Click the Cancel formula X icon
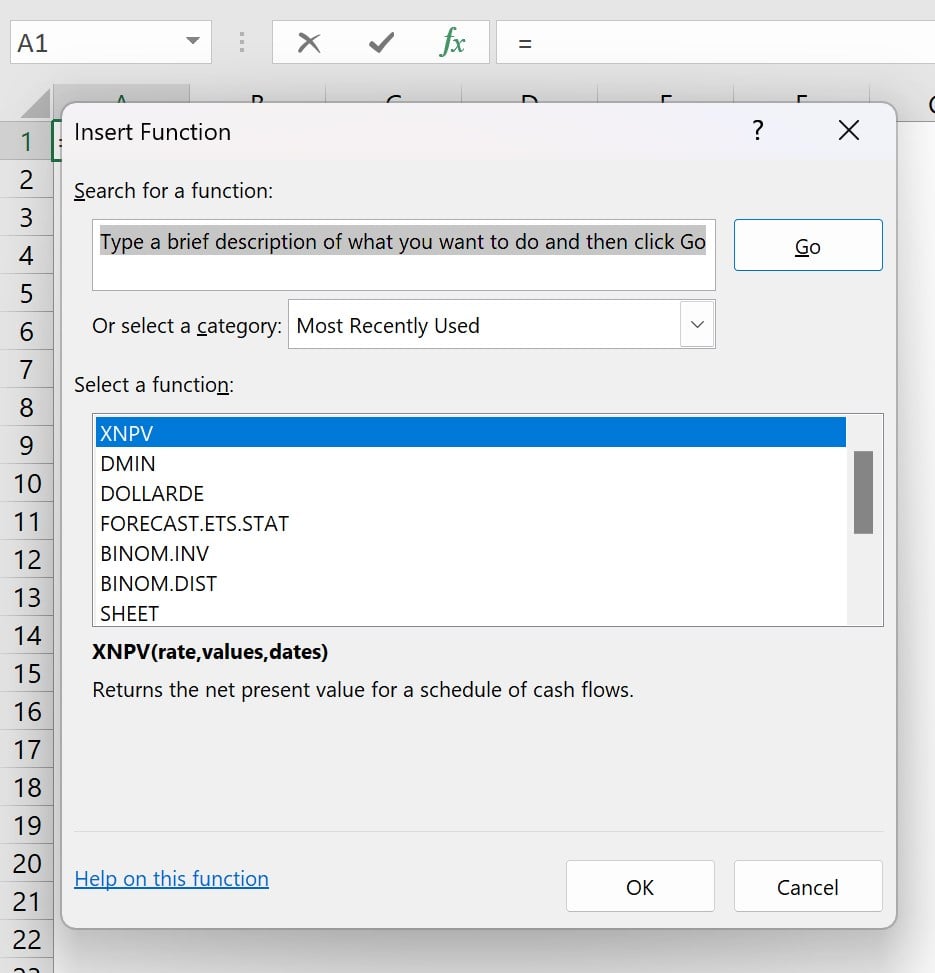Viewport: 935px width, 973px height. coord(309,43)
